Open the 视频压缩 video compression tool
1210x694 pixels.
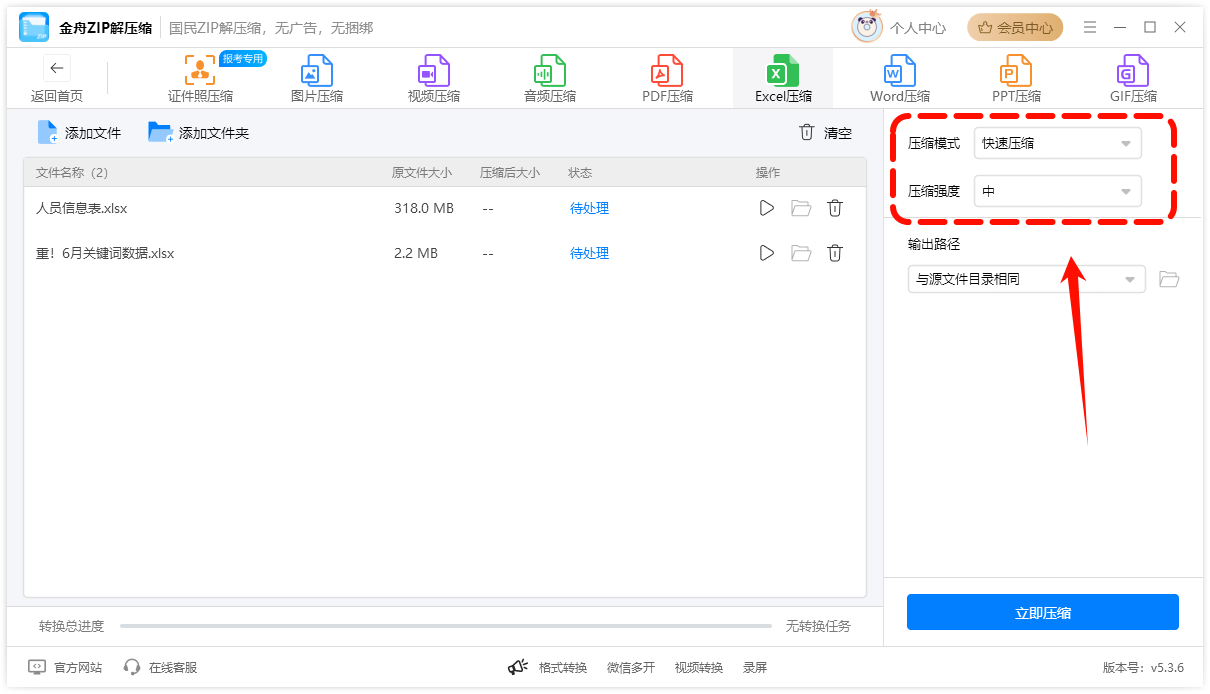434,79
